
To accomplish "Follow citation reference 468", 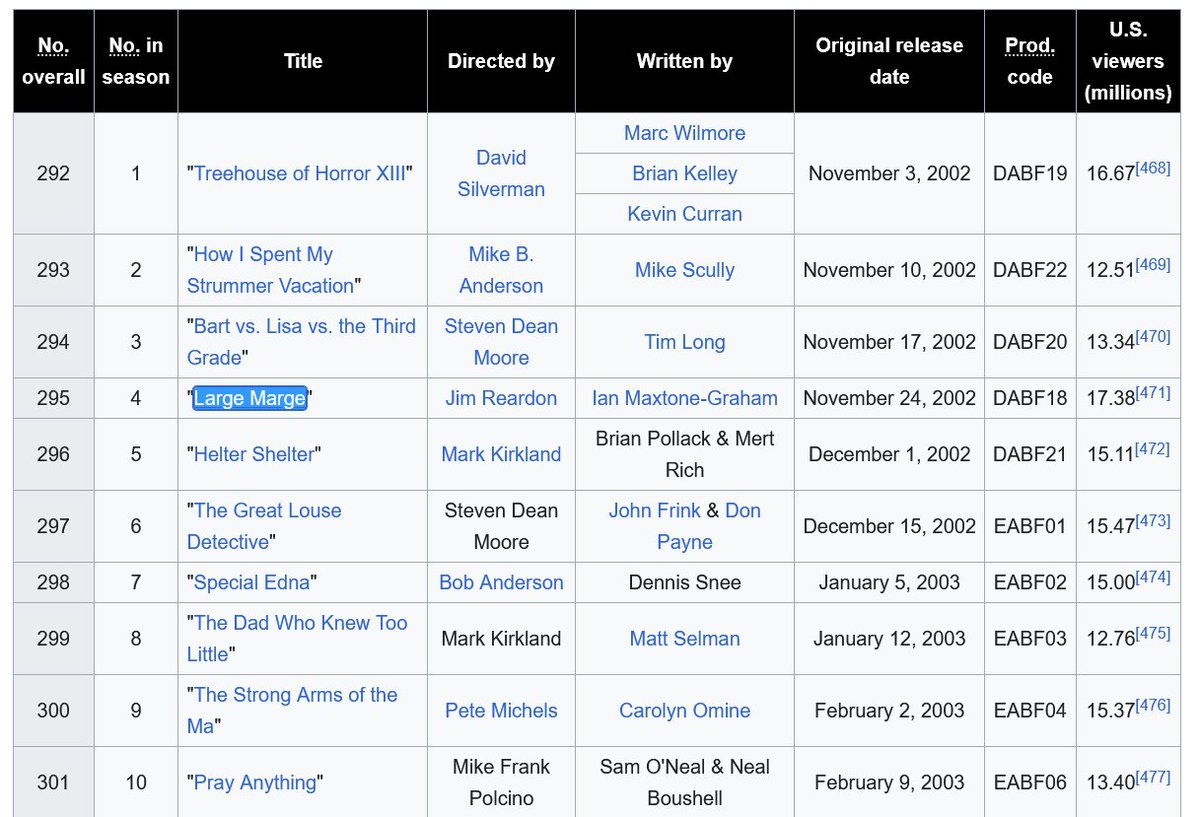I will pos(1152,168).
